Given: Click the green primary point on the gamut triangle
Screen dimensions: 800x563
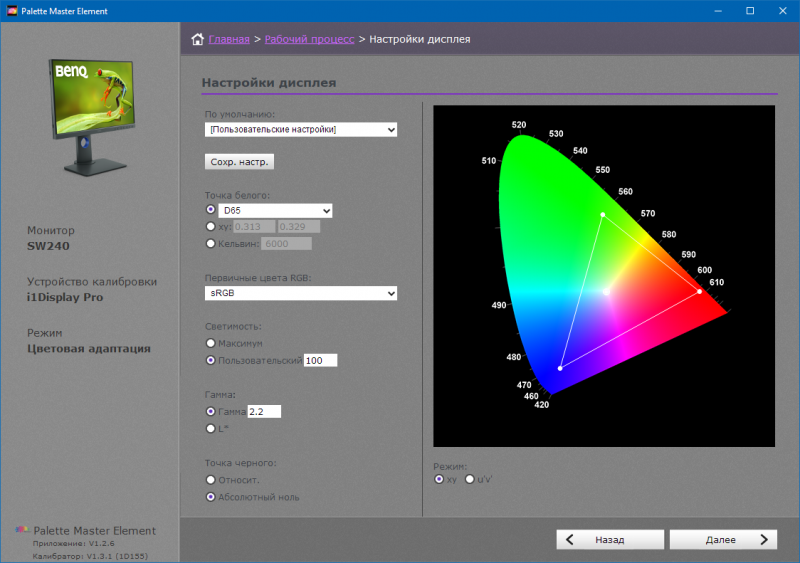Looking at the screenshot, I should (603, 215).
